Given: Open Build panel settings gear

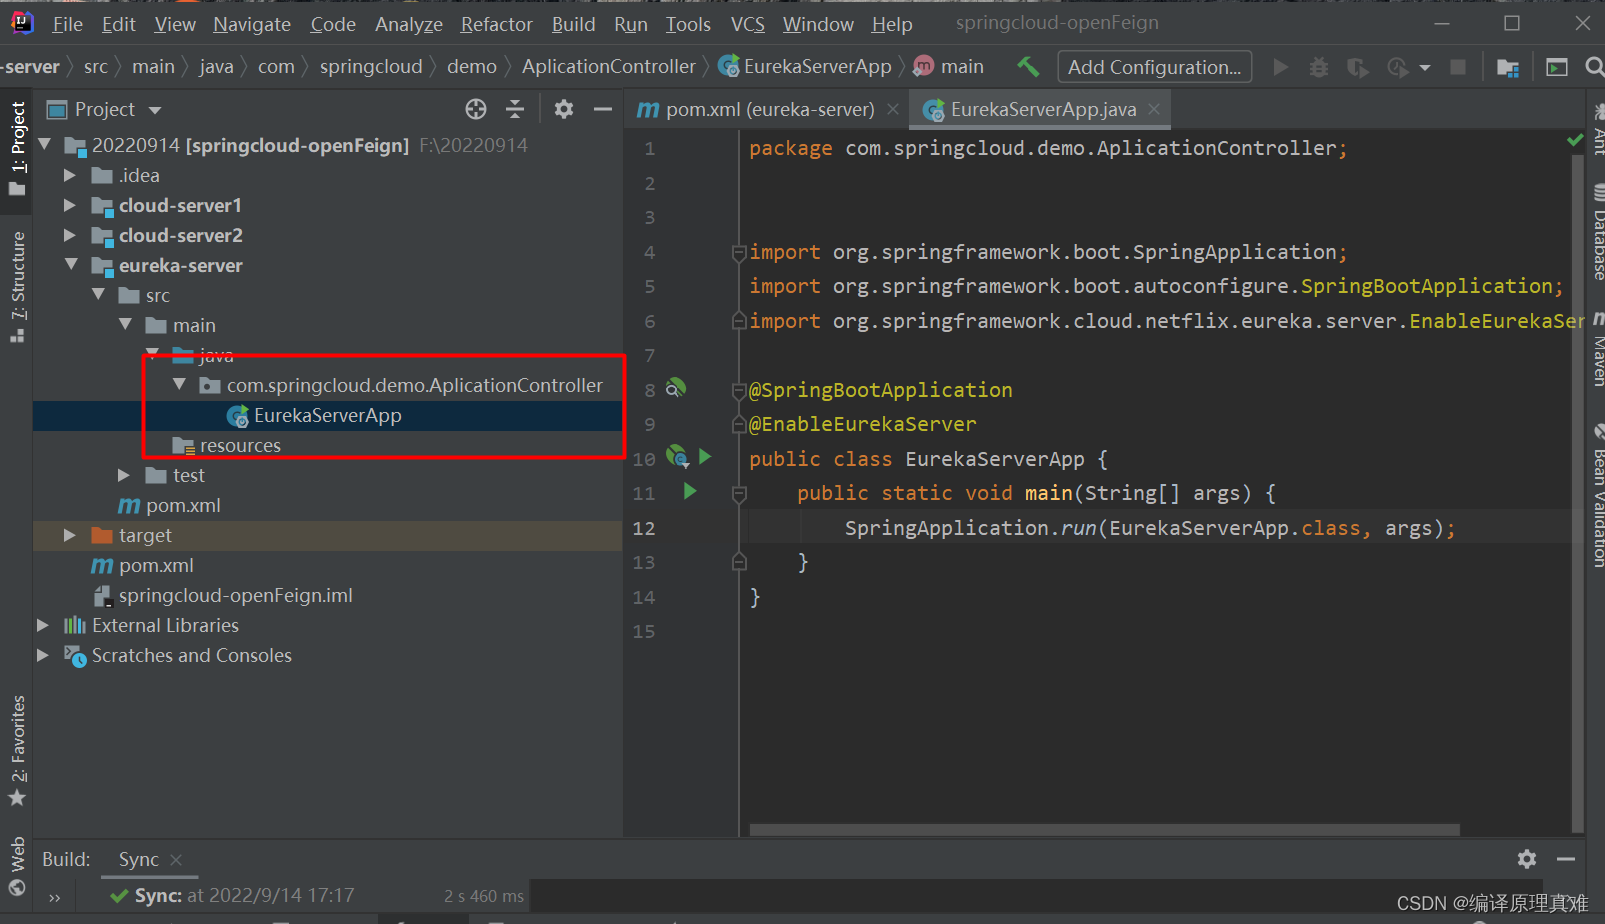Looking at the screenshot, I should click(x=1527, y=858).
